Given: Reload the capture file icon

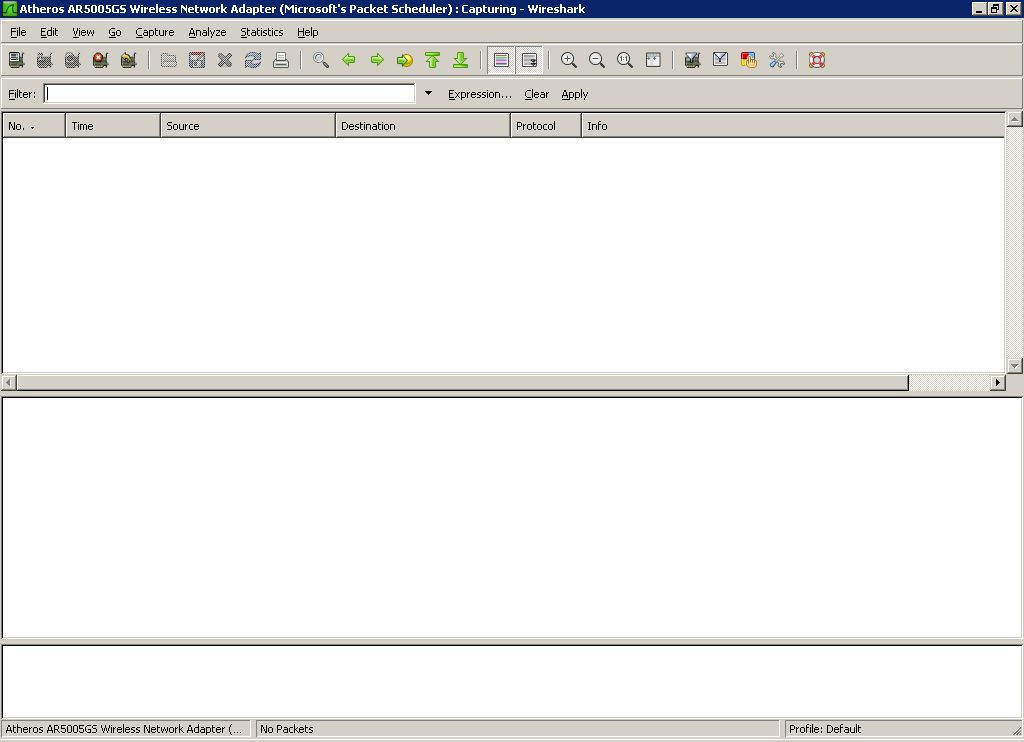Looking at the screenshot, I should click(x=253, y=60).
